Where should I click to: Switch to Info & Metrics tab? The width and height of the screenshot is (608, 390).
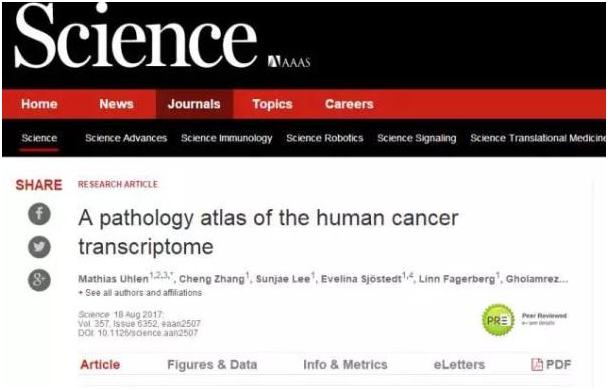click(345, 364)
